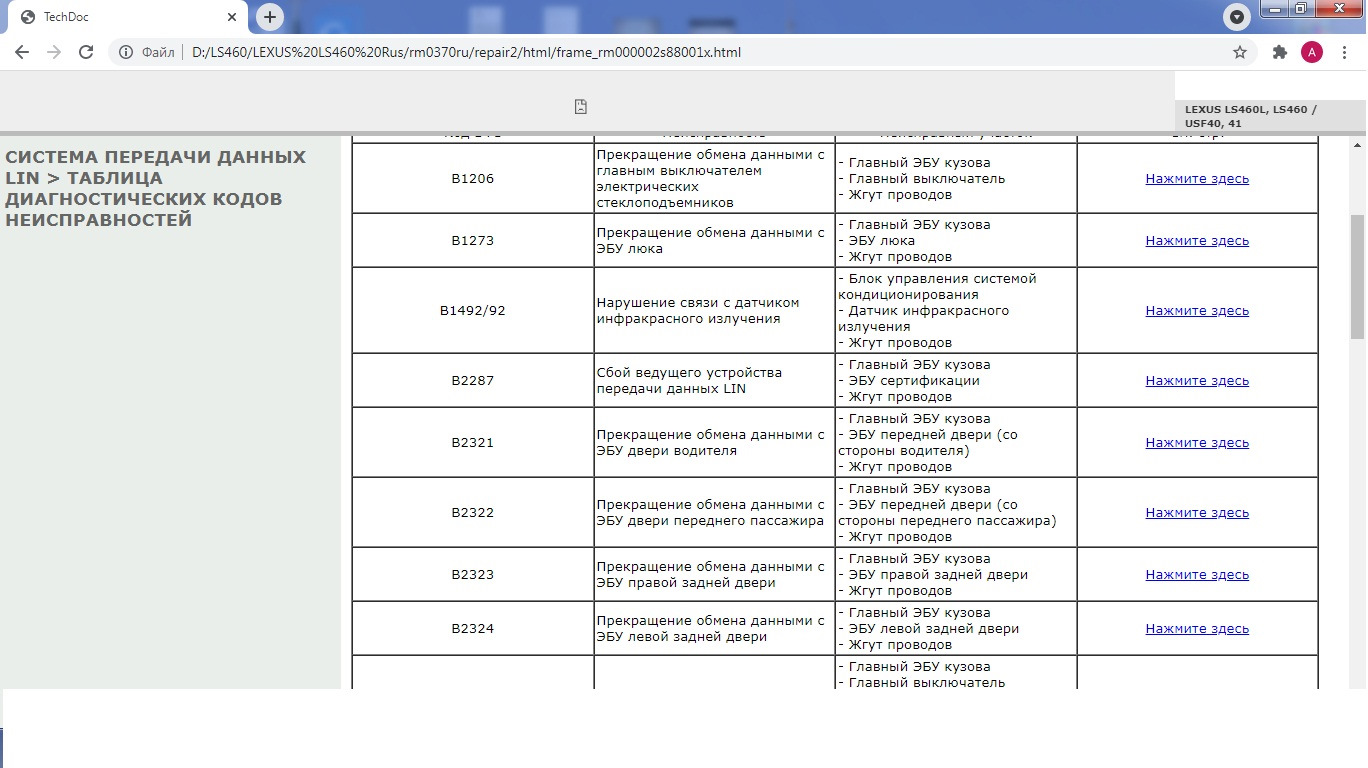This screenshot has height=768, width=1368.
Task: Click "Прекращение обмена данными с ЭБУ правой задней двери"
Action: click(x=711, y=575)
